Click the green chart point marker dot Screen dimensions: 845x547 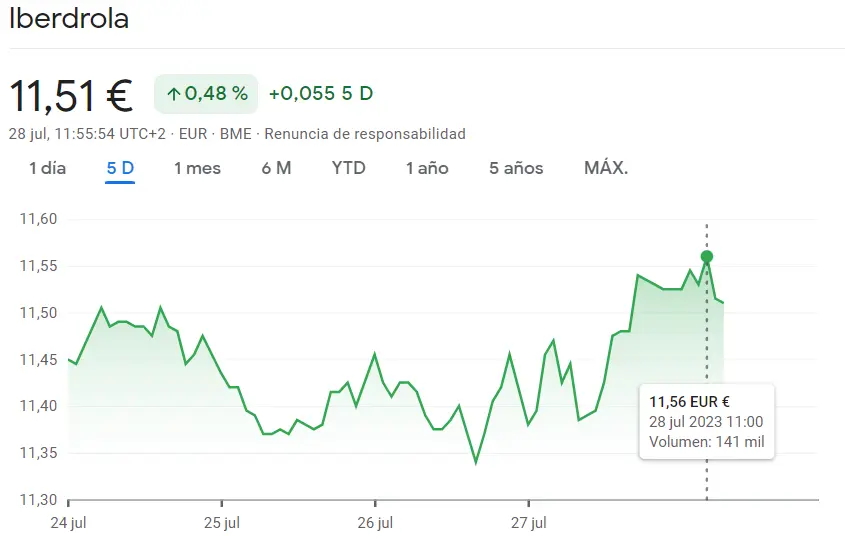coord(707,257)
